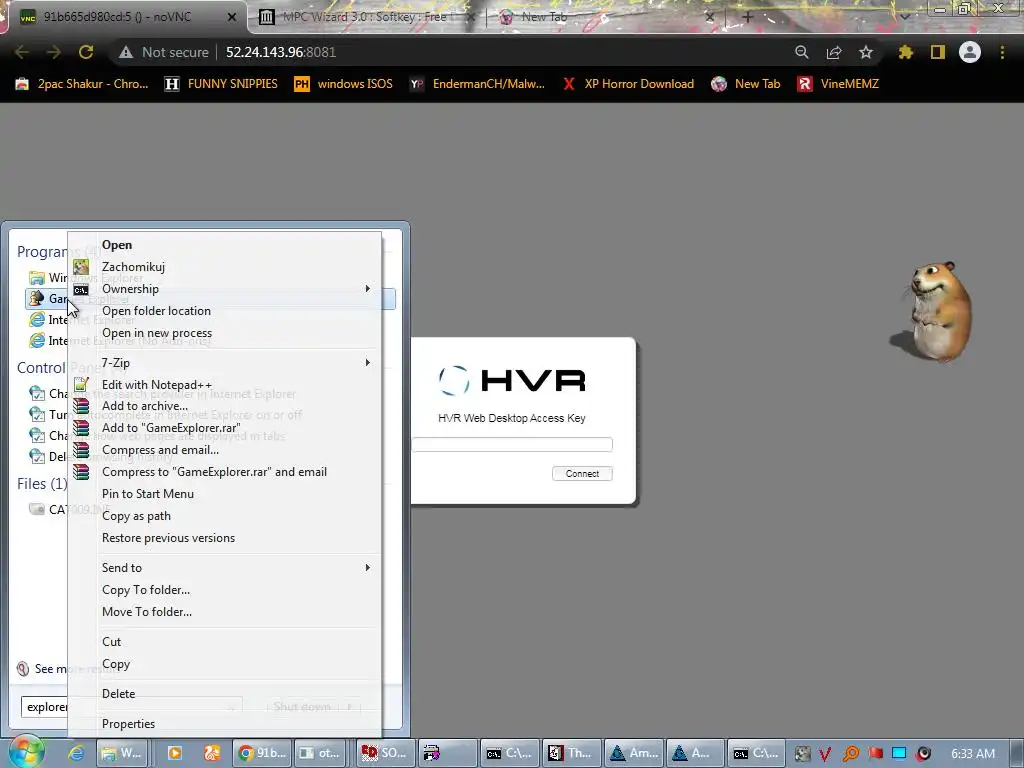This screenshot has height=768, width=1024.
Task: Open the windows ISOS bookmark
Action: (344, 84)
